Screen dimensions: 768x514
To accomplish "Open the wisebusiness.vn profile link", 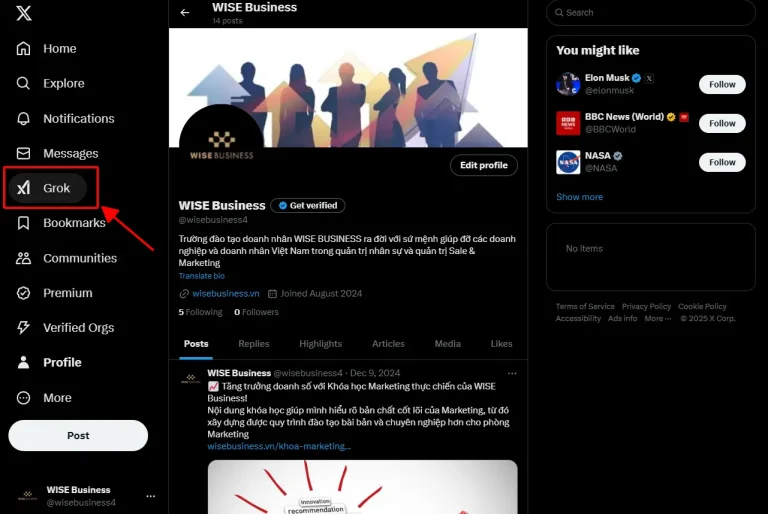I will pos(225,294).
